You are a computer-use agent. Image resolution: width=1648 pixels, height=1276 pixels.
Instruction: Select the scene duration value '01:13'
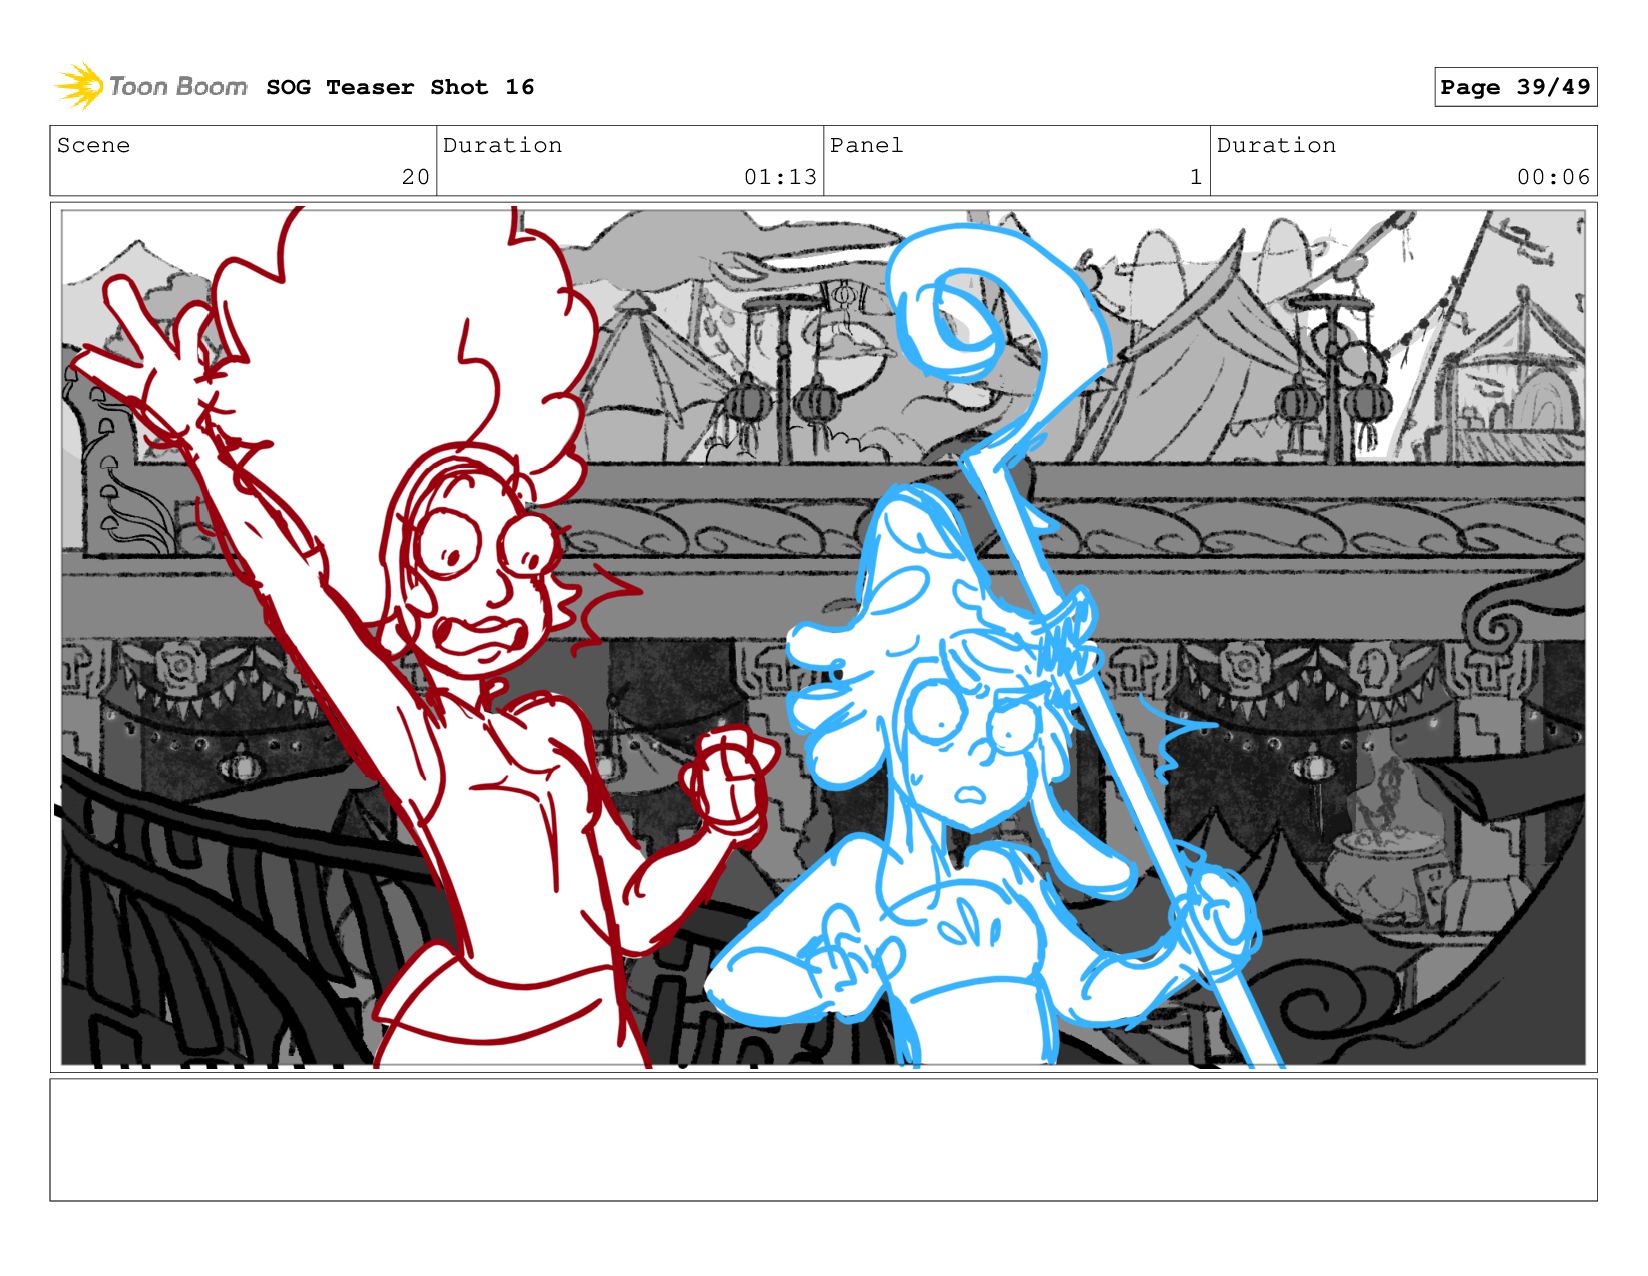tap(780, 177)
